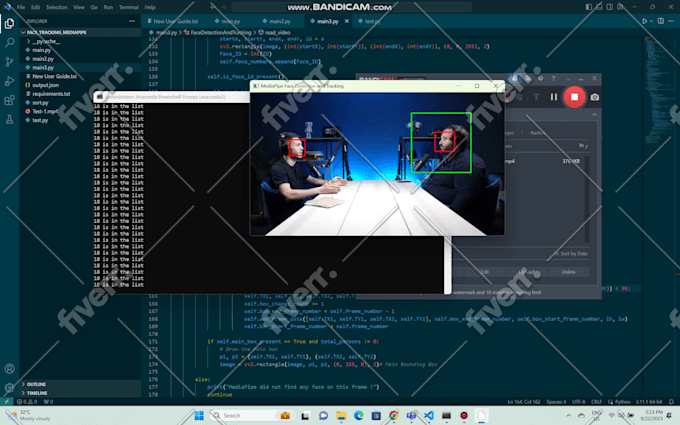This screenshot has height=425, width=680.
Task: Switch to the main2.py editor tab
Action: (280, 21)
